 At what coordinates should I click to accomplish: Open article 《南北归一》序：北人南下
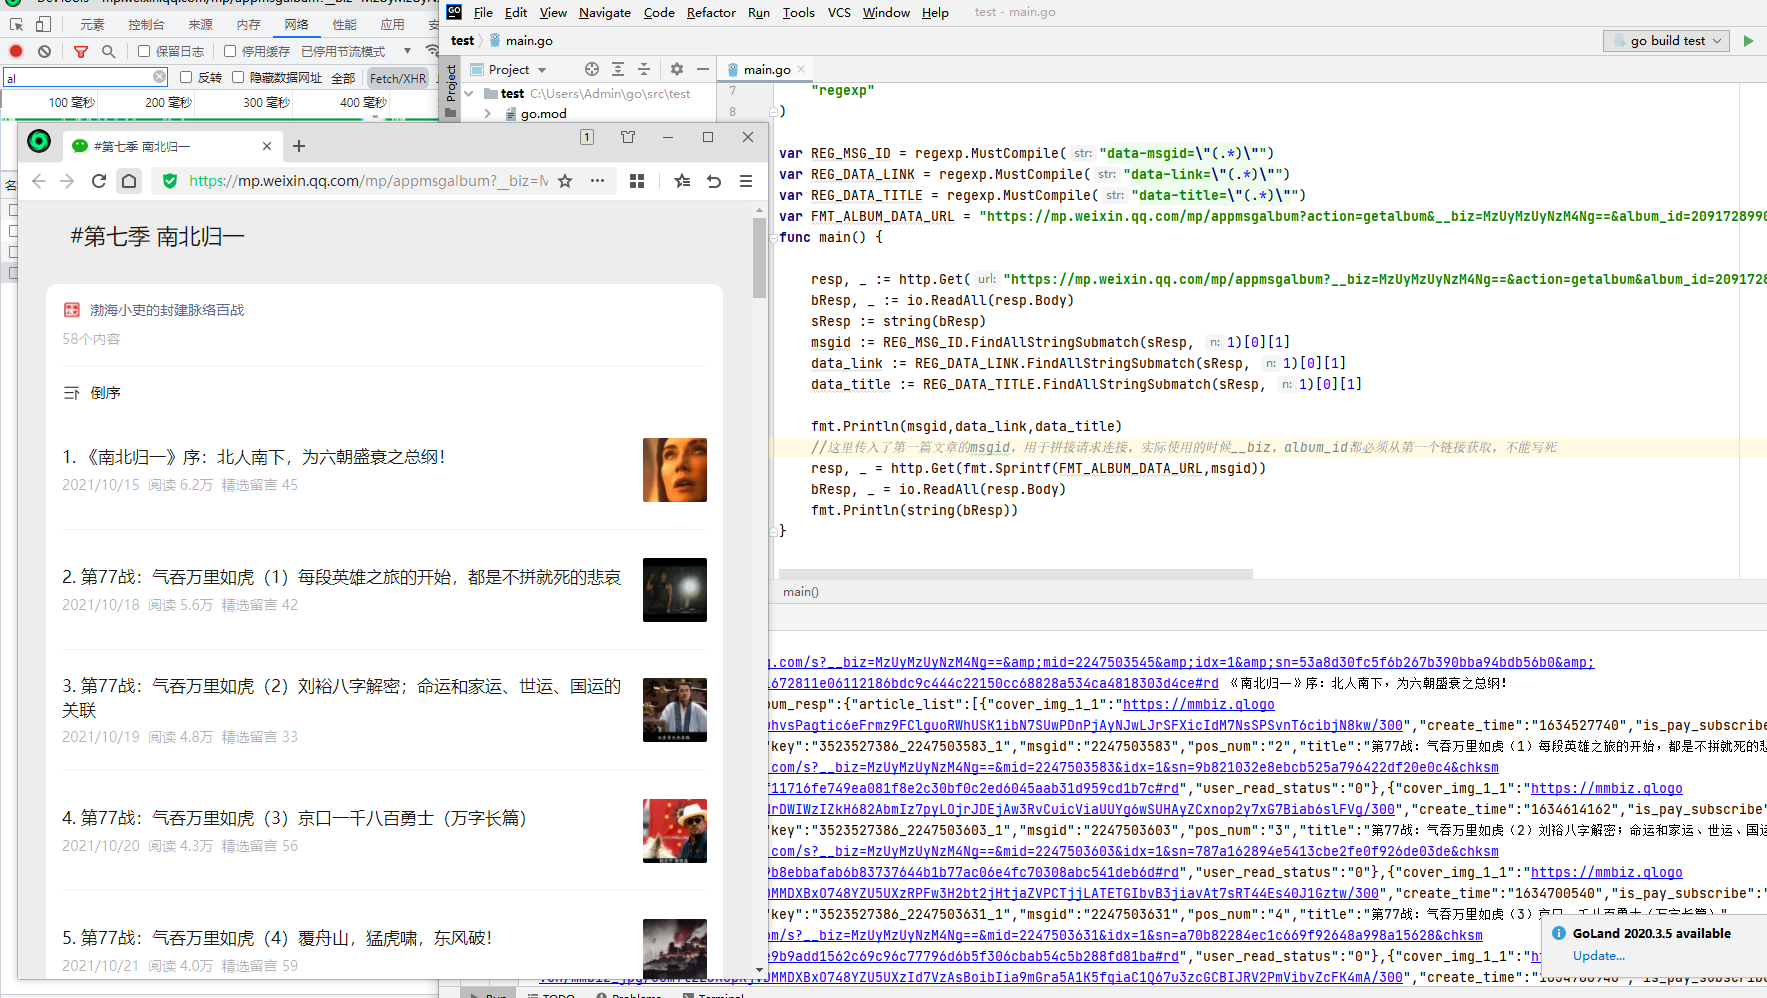253,457
